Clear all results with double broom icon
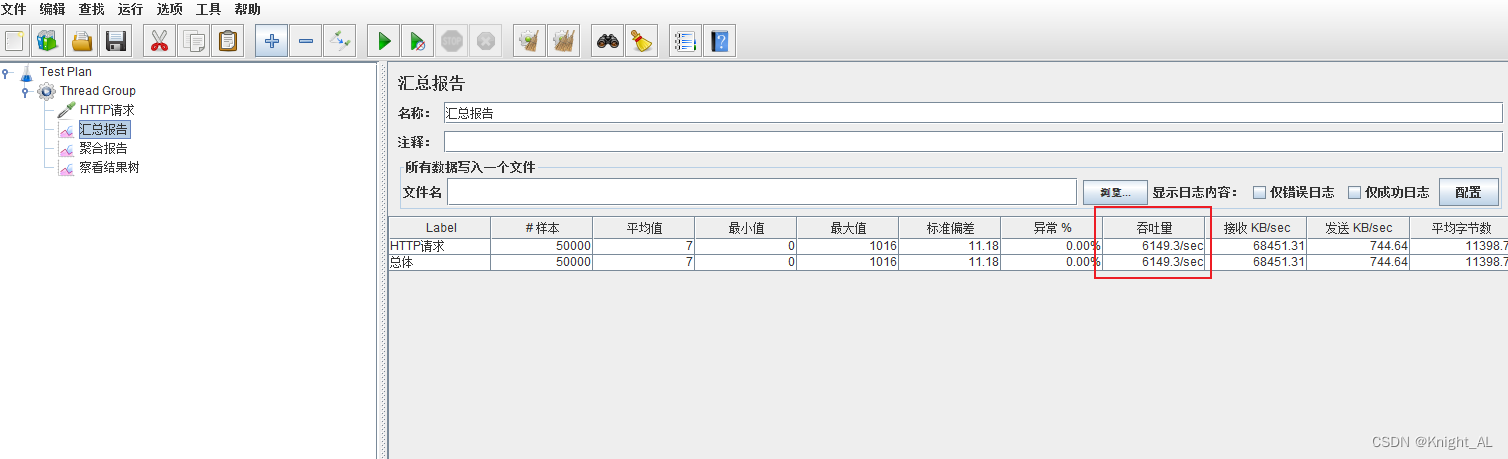This screenshot has height=459, width=1508. click(564, 41)
